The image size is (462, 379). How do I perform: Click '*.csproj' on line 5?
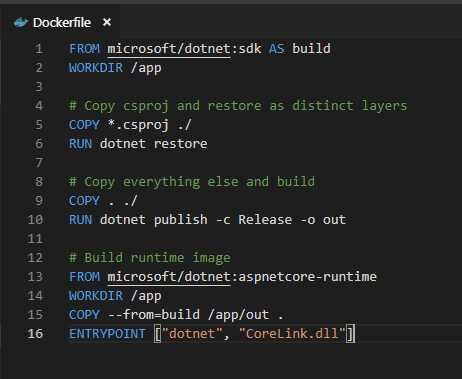(138, 125)
